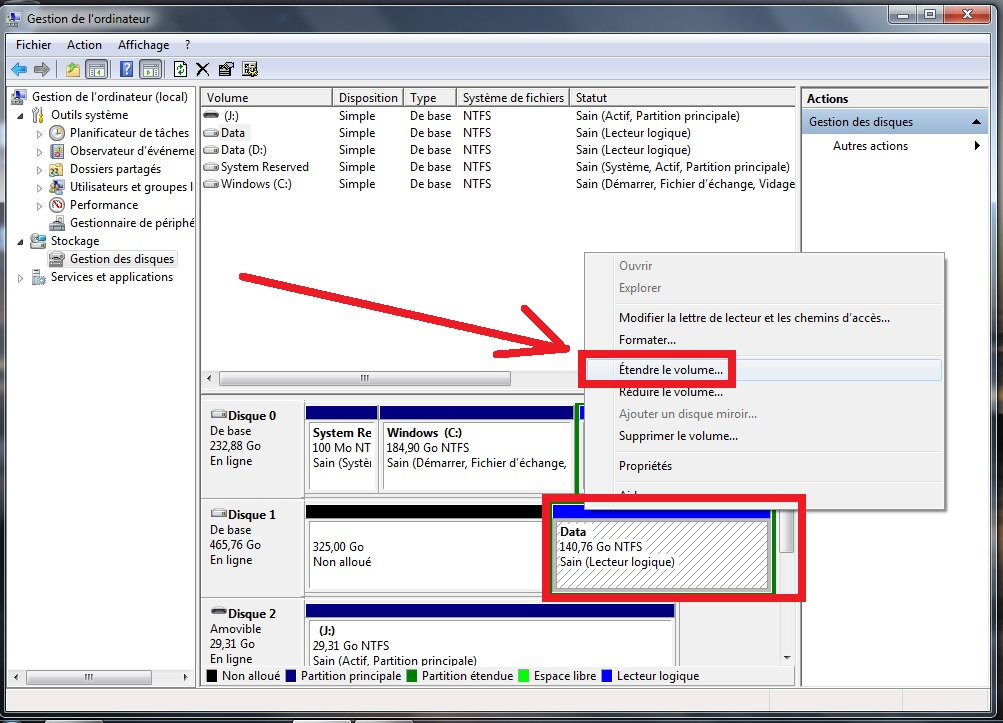
Task: Click the volume list horizontal scrollbar thumb
Action: click(x=365, y=378)
